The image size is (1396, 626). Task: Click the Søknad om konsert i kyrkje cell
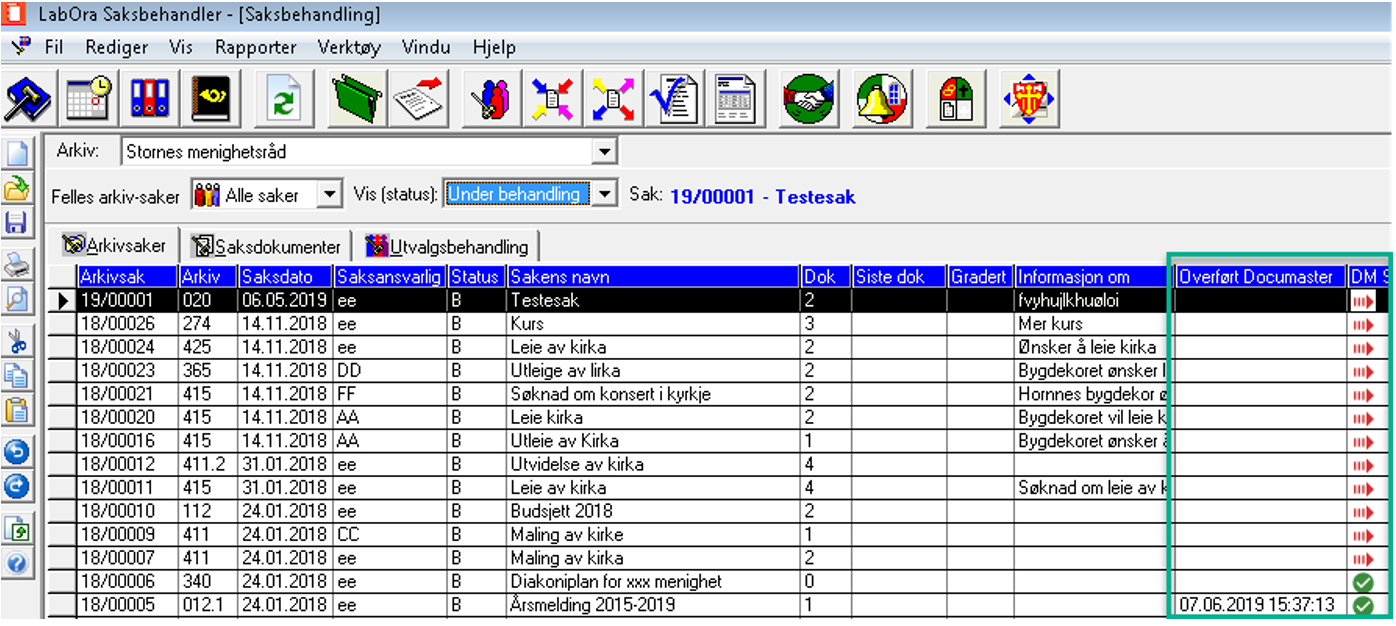coord(654,394)
